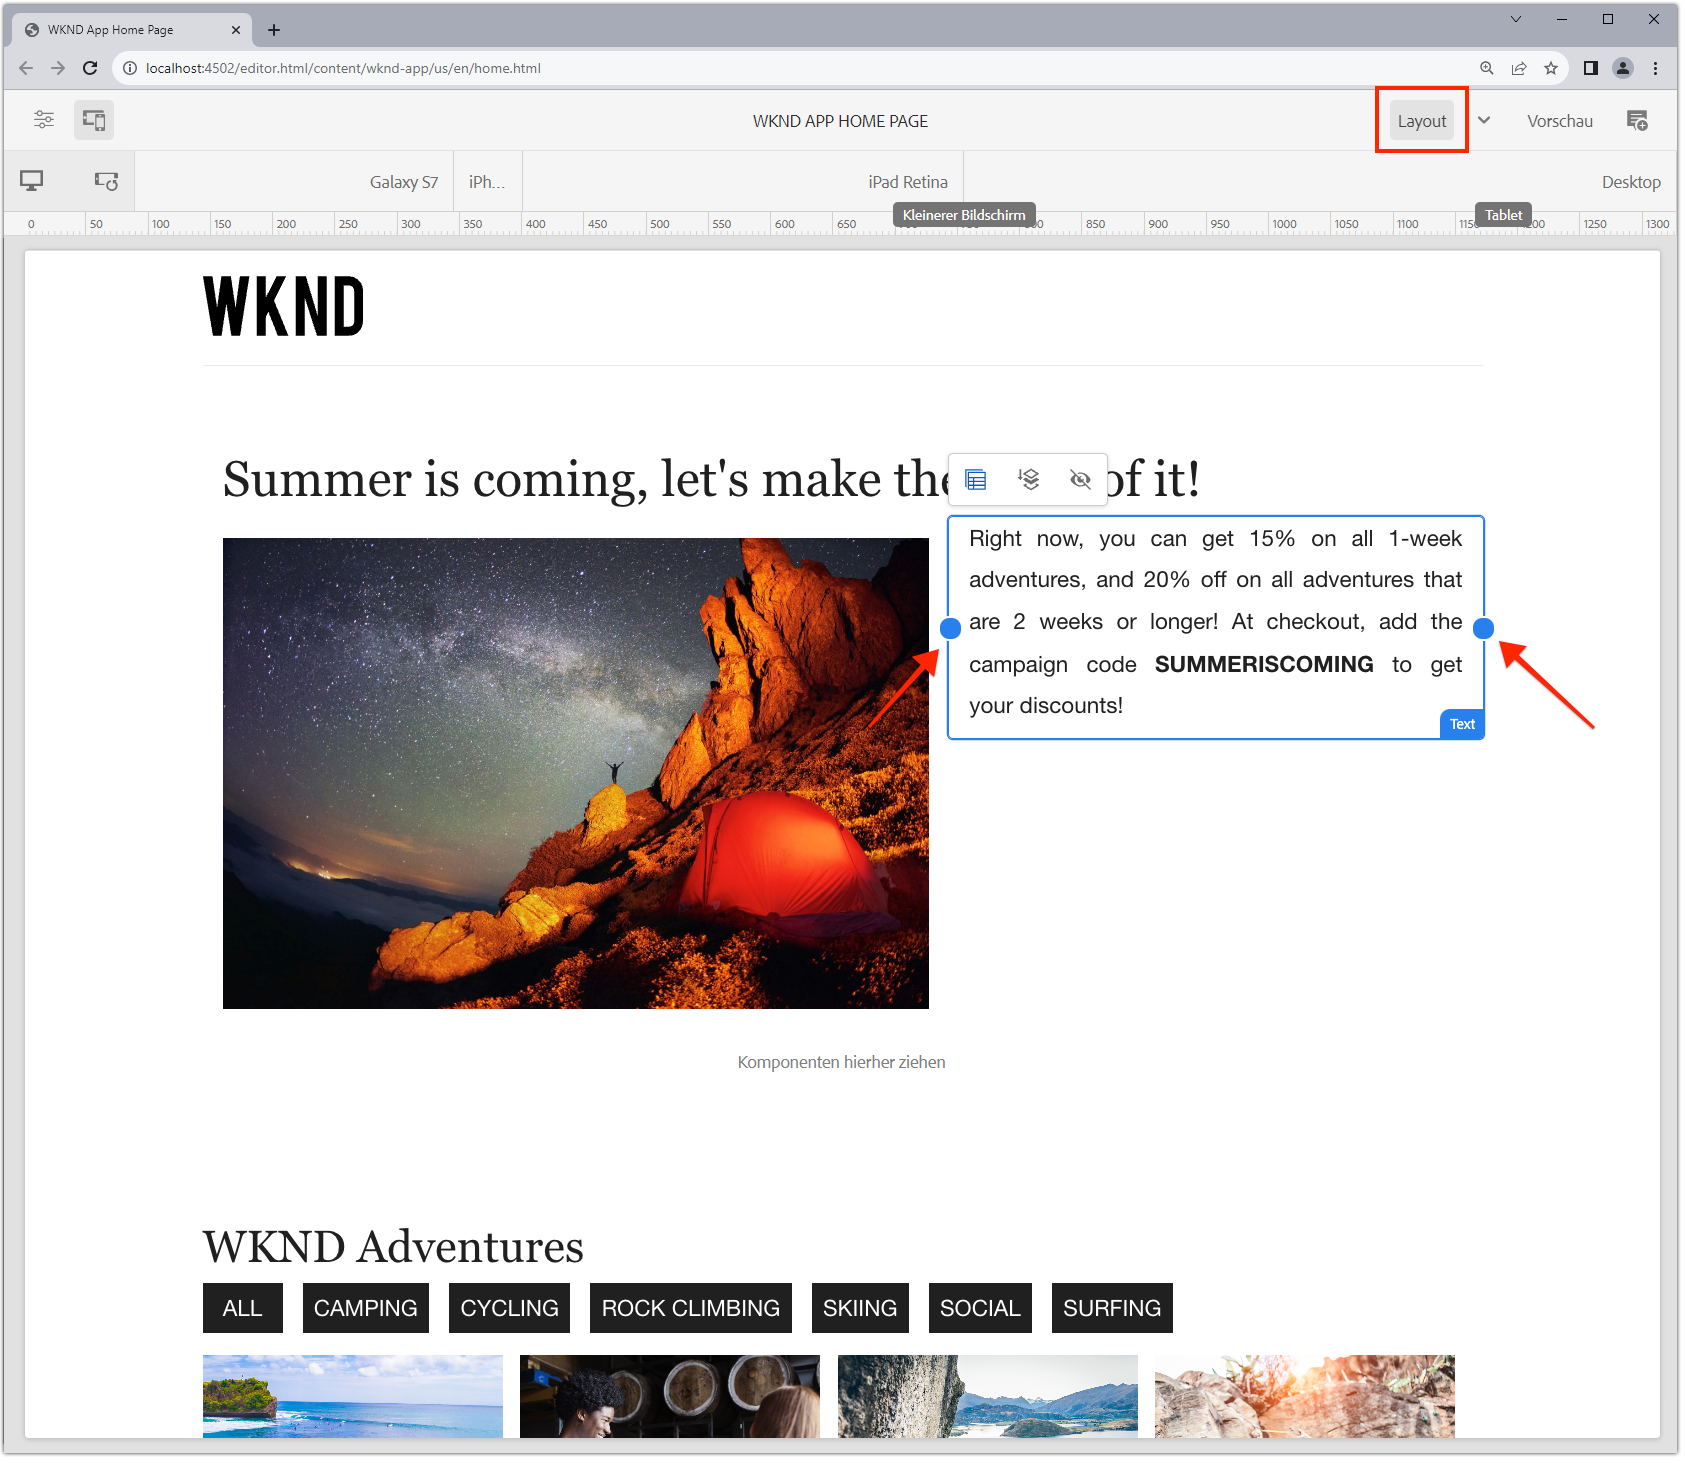Click the left blue resize handle
The height and width of the screenshot is (1463, 1685).
[x=951, y=628]
